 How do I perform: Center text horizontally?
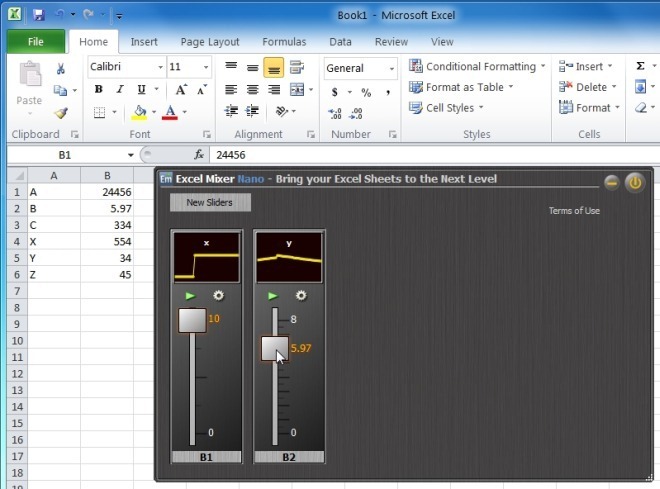click(x=253, y=89)
